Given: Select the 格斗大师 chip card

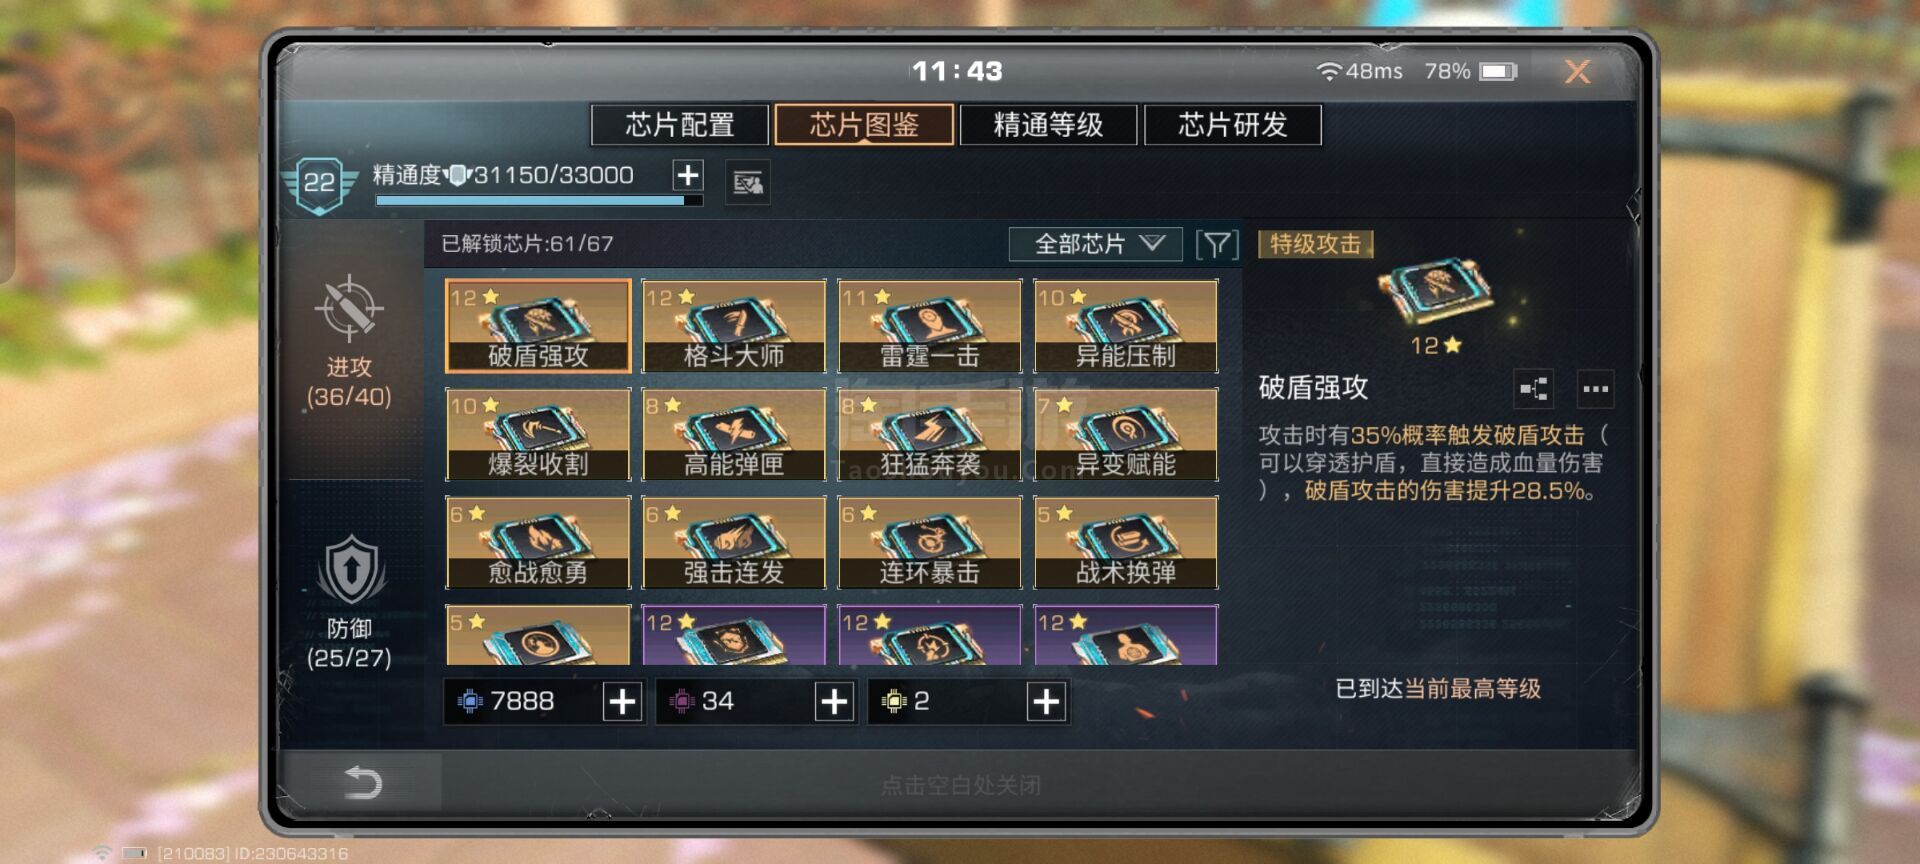Looking at the screenshot, I should 734,326.
